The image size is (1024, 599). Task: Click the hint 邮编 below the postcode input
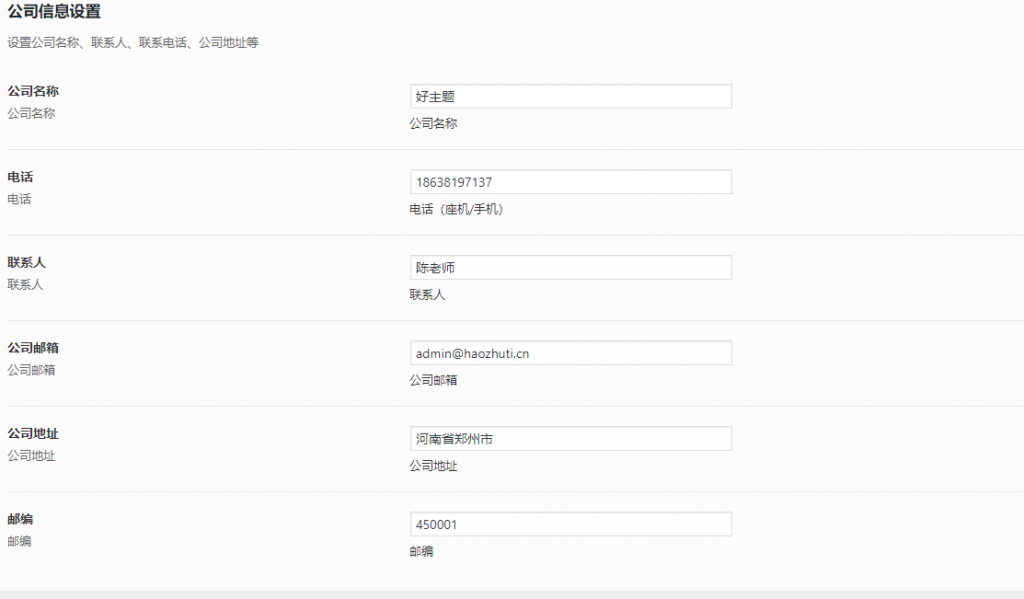(x=421, y=551)
